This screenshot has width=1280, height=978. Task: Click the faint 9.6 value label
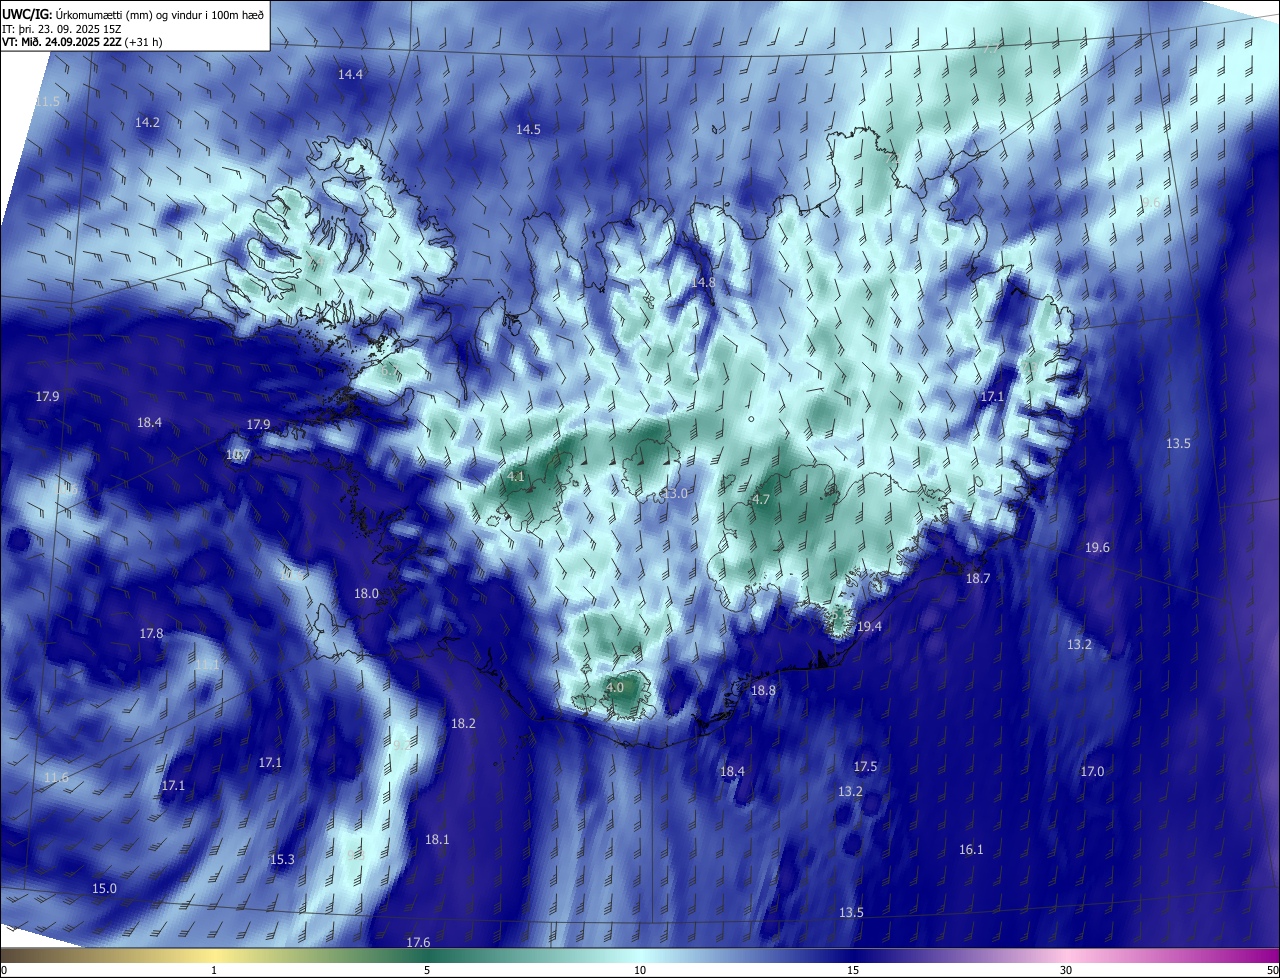click(1151, 203)
